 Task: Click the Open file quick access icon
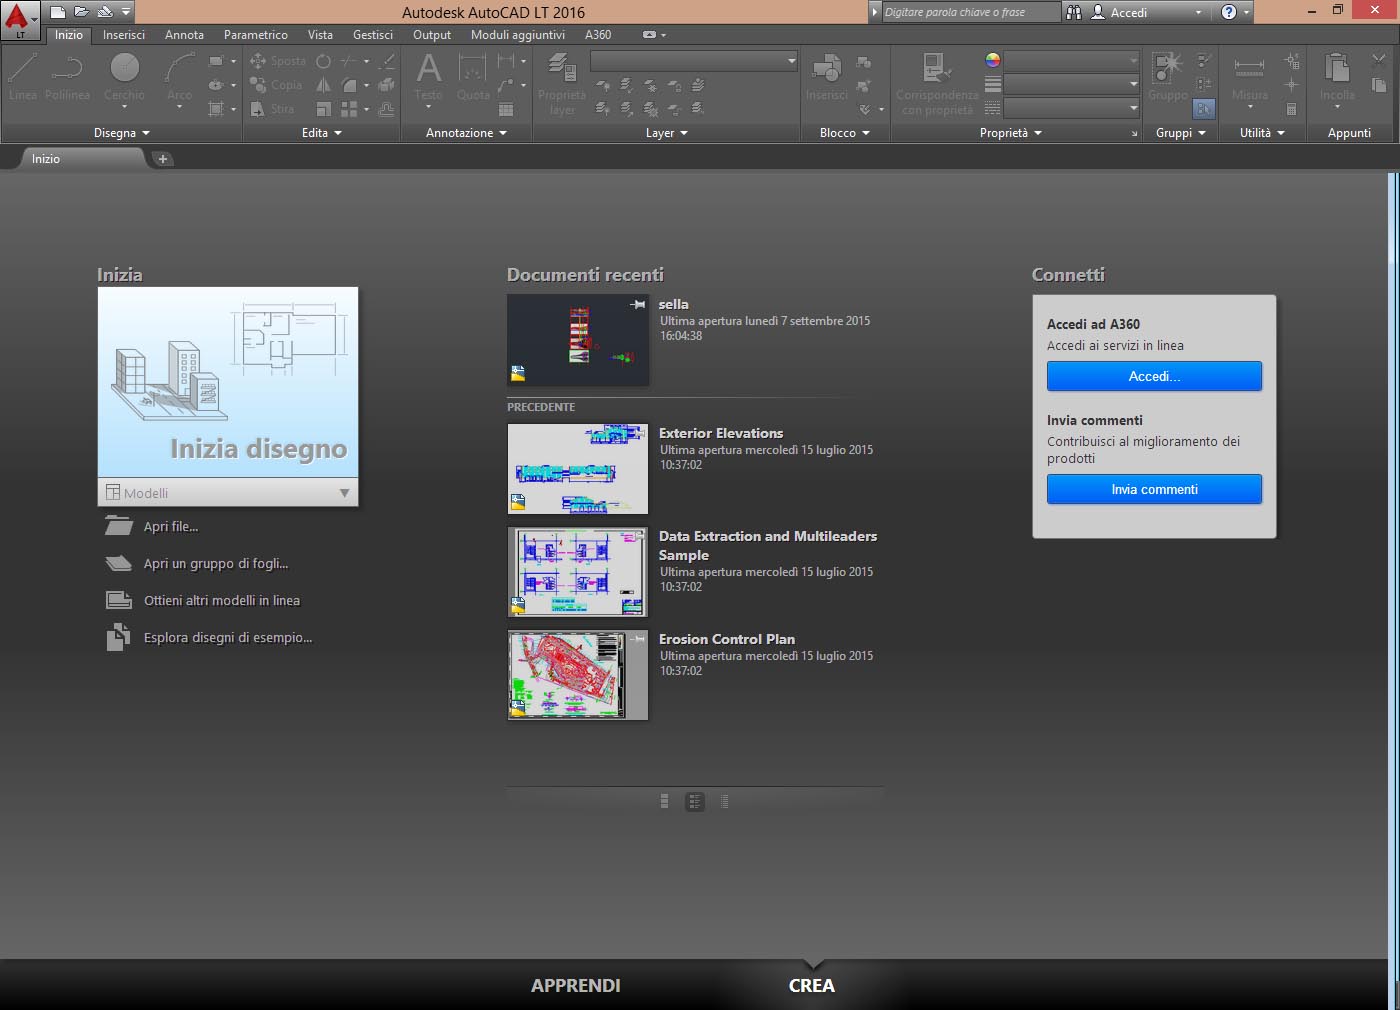coord(81,12)
